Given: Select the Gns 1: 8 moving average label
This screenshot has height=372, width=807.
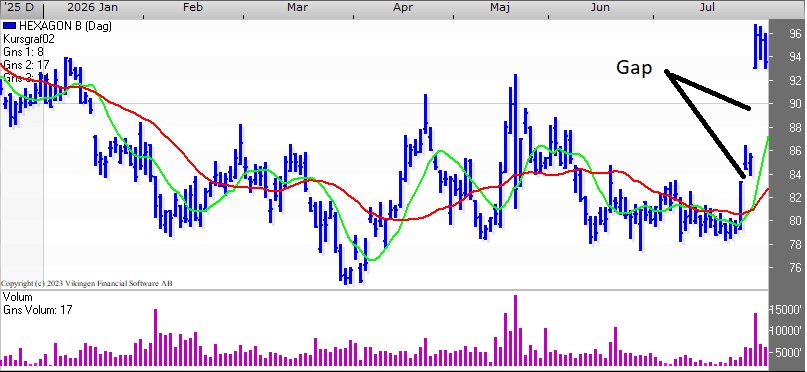Looking at the screenshot, I should coord(23,52).
